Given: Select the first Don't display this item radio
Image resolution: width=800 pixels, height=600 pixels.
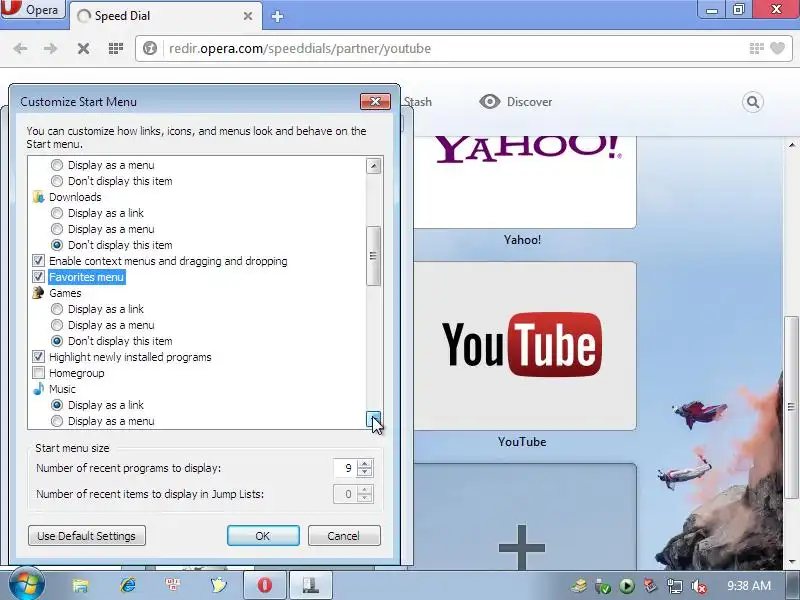Looking at the screenshot, I should pos(57,181).
